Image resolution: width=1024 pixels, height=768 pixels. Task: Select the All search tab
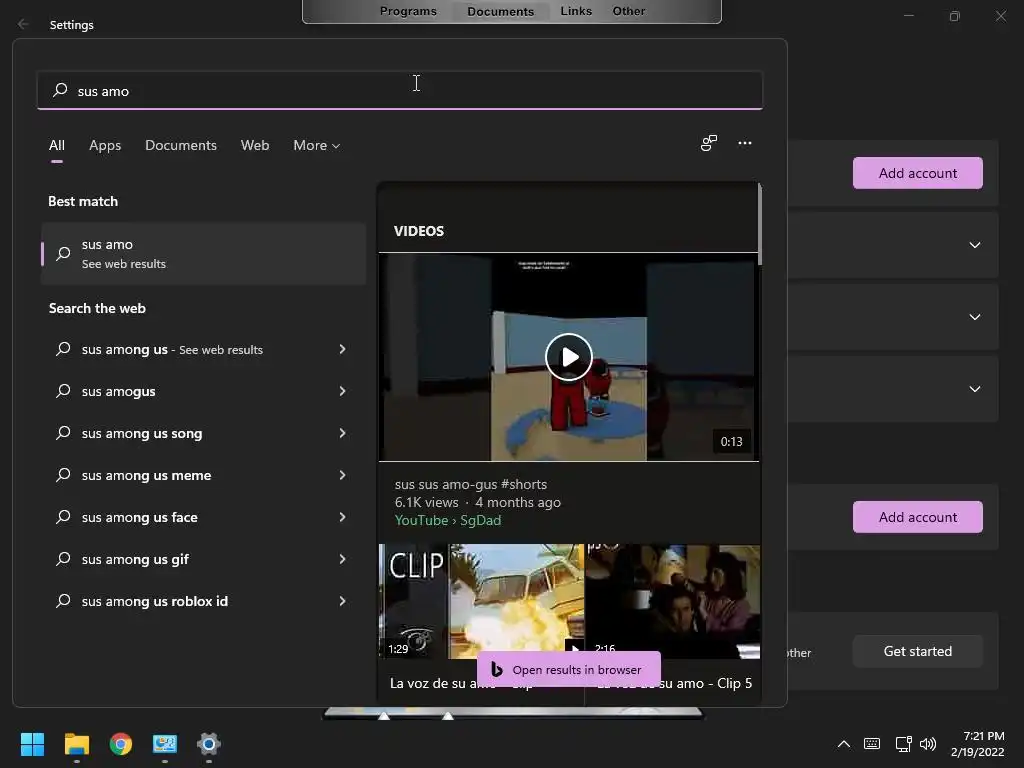click(x=57, y=145)
